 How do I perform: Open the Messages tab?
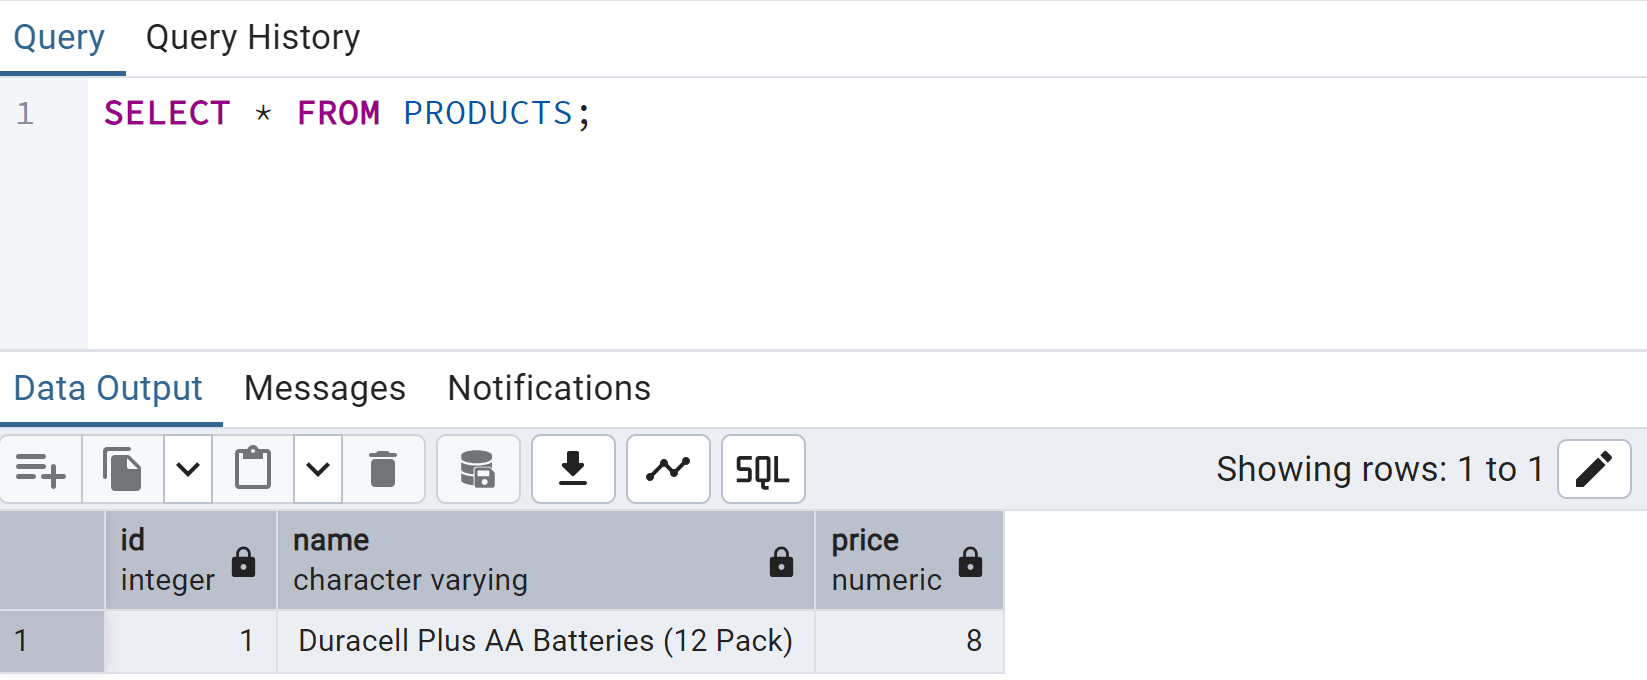325,388
